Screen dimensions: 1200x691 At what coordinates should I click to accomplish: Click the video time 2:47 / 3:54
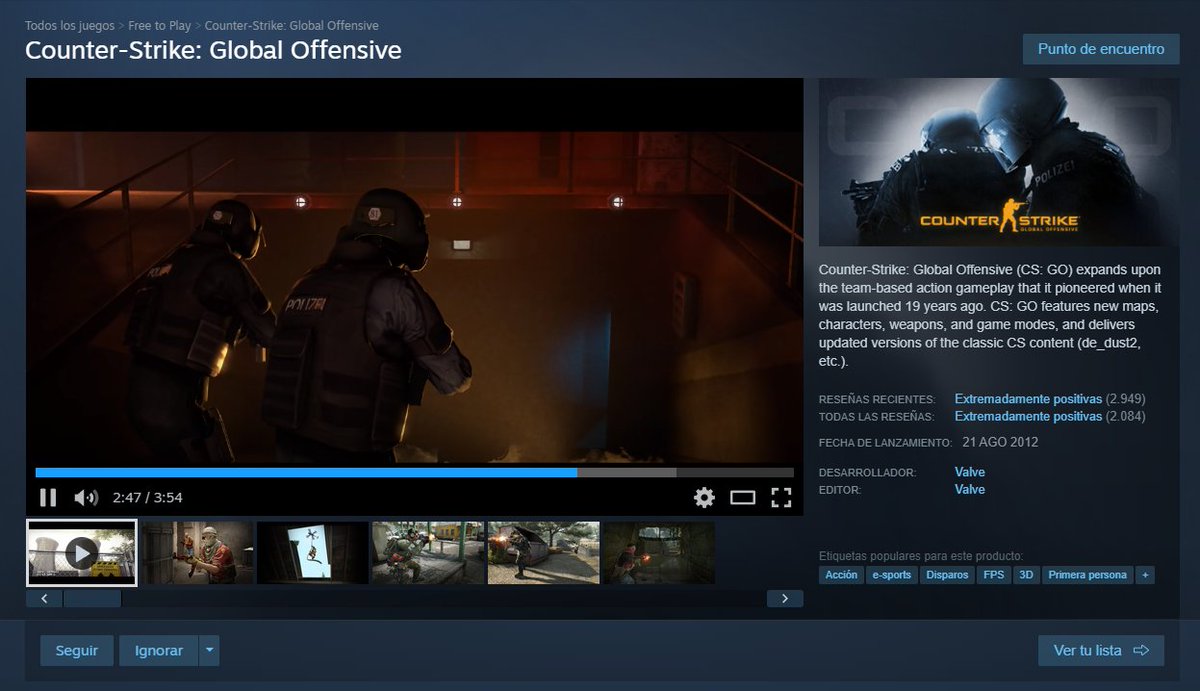(148, 497)
